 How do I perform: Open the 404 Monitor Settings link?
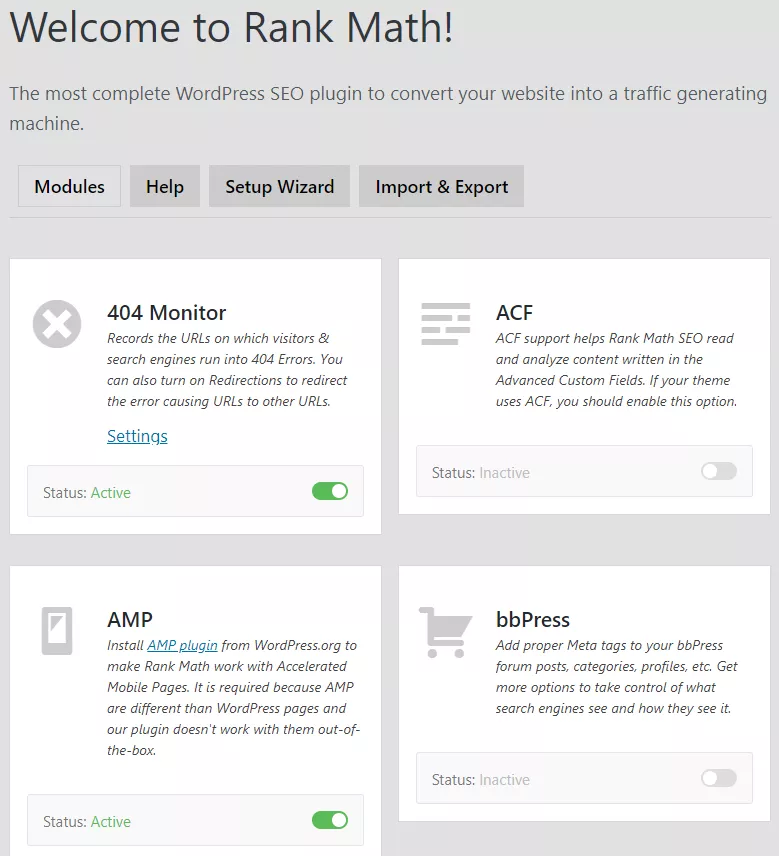pyautogui.click(x=137, y=436)
